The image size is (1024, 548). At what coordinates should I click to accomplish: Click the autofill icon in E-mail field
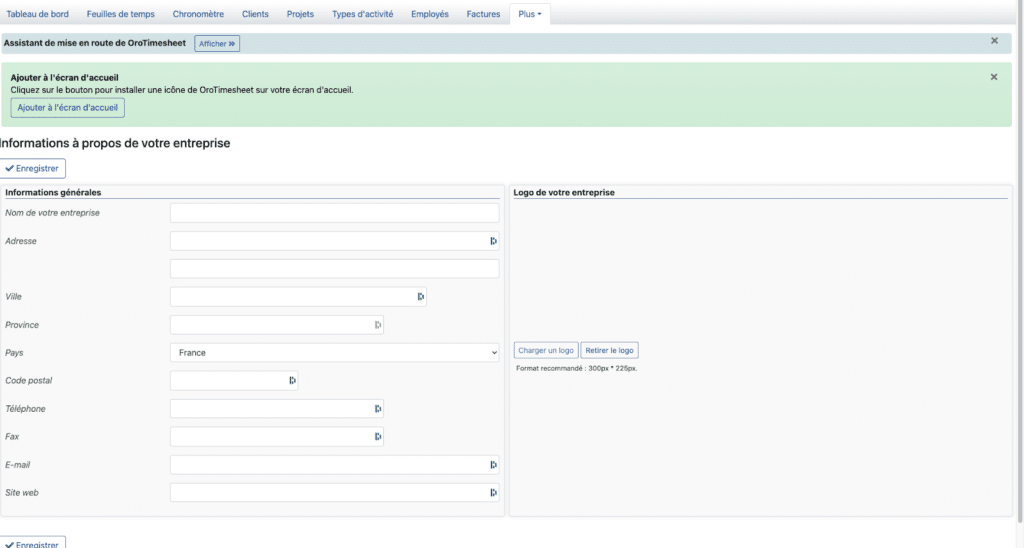(493, 465)
